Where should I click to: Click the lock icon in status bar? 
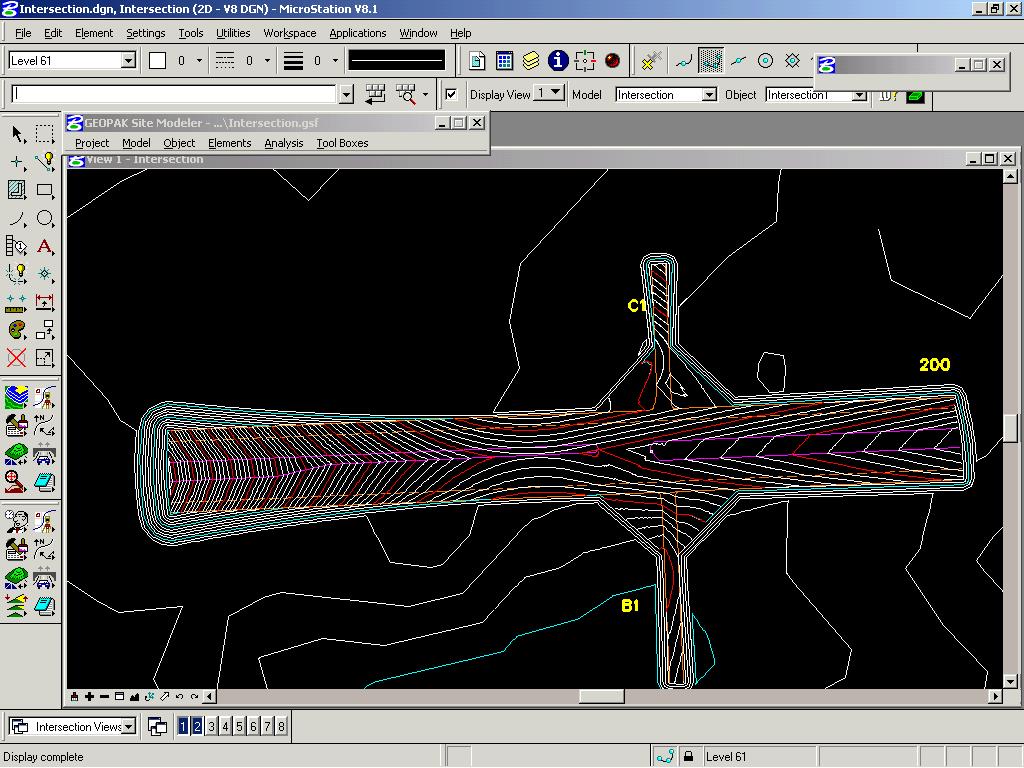click(688, 756)
